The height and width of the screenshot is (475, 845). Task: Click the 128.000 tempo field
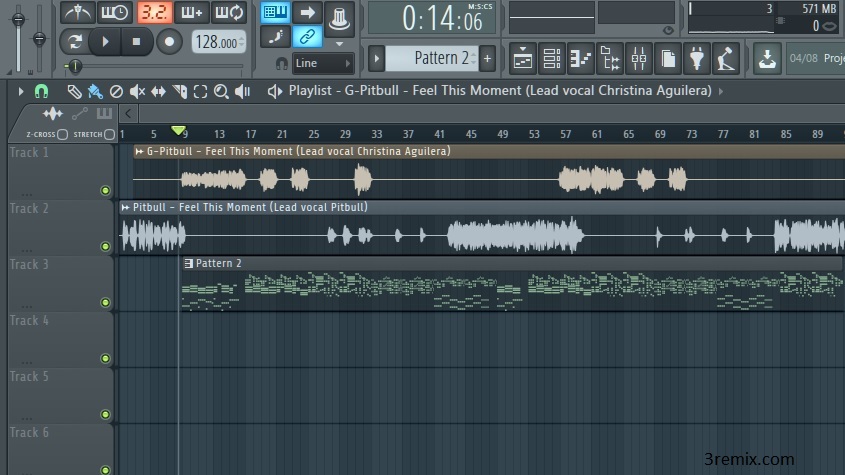(x=219, y=42)
